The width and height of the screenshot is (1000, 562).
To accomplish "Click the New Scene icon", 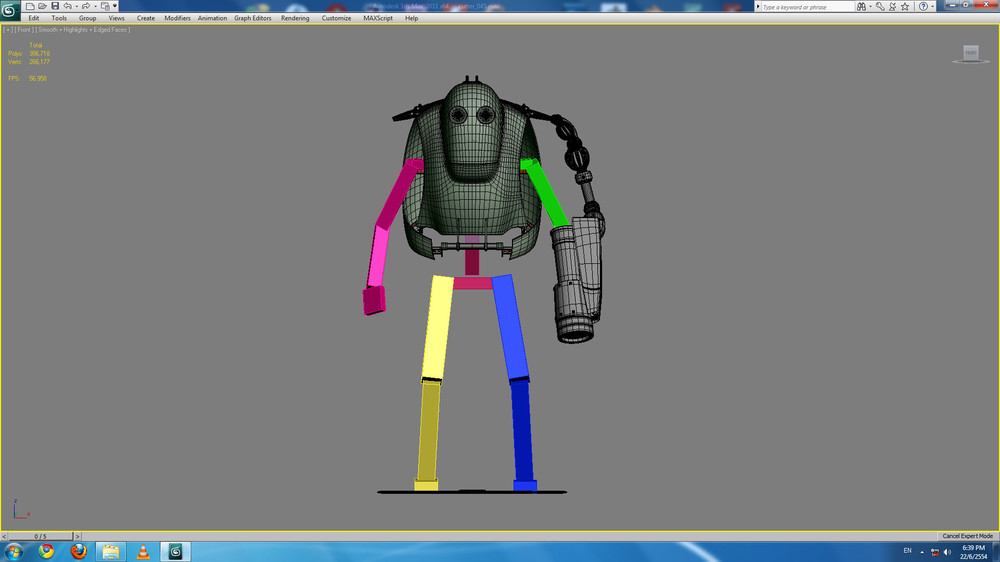I will (31, 6).
